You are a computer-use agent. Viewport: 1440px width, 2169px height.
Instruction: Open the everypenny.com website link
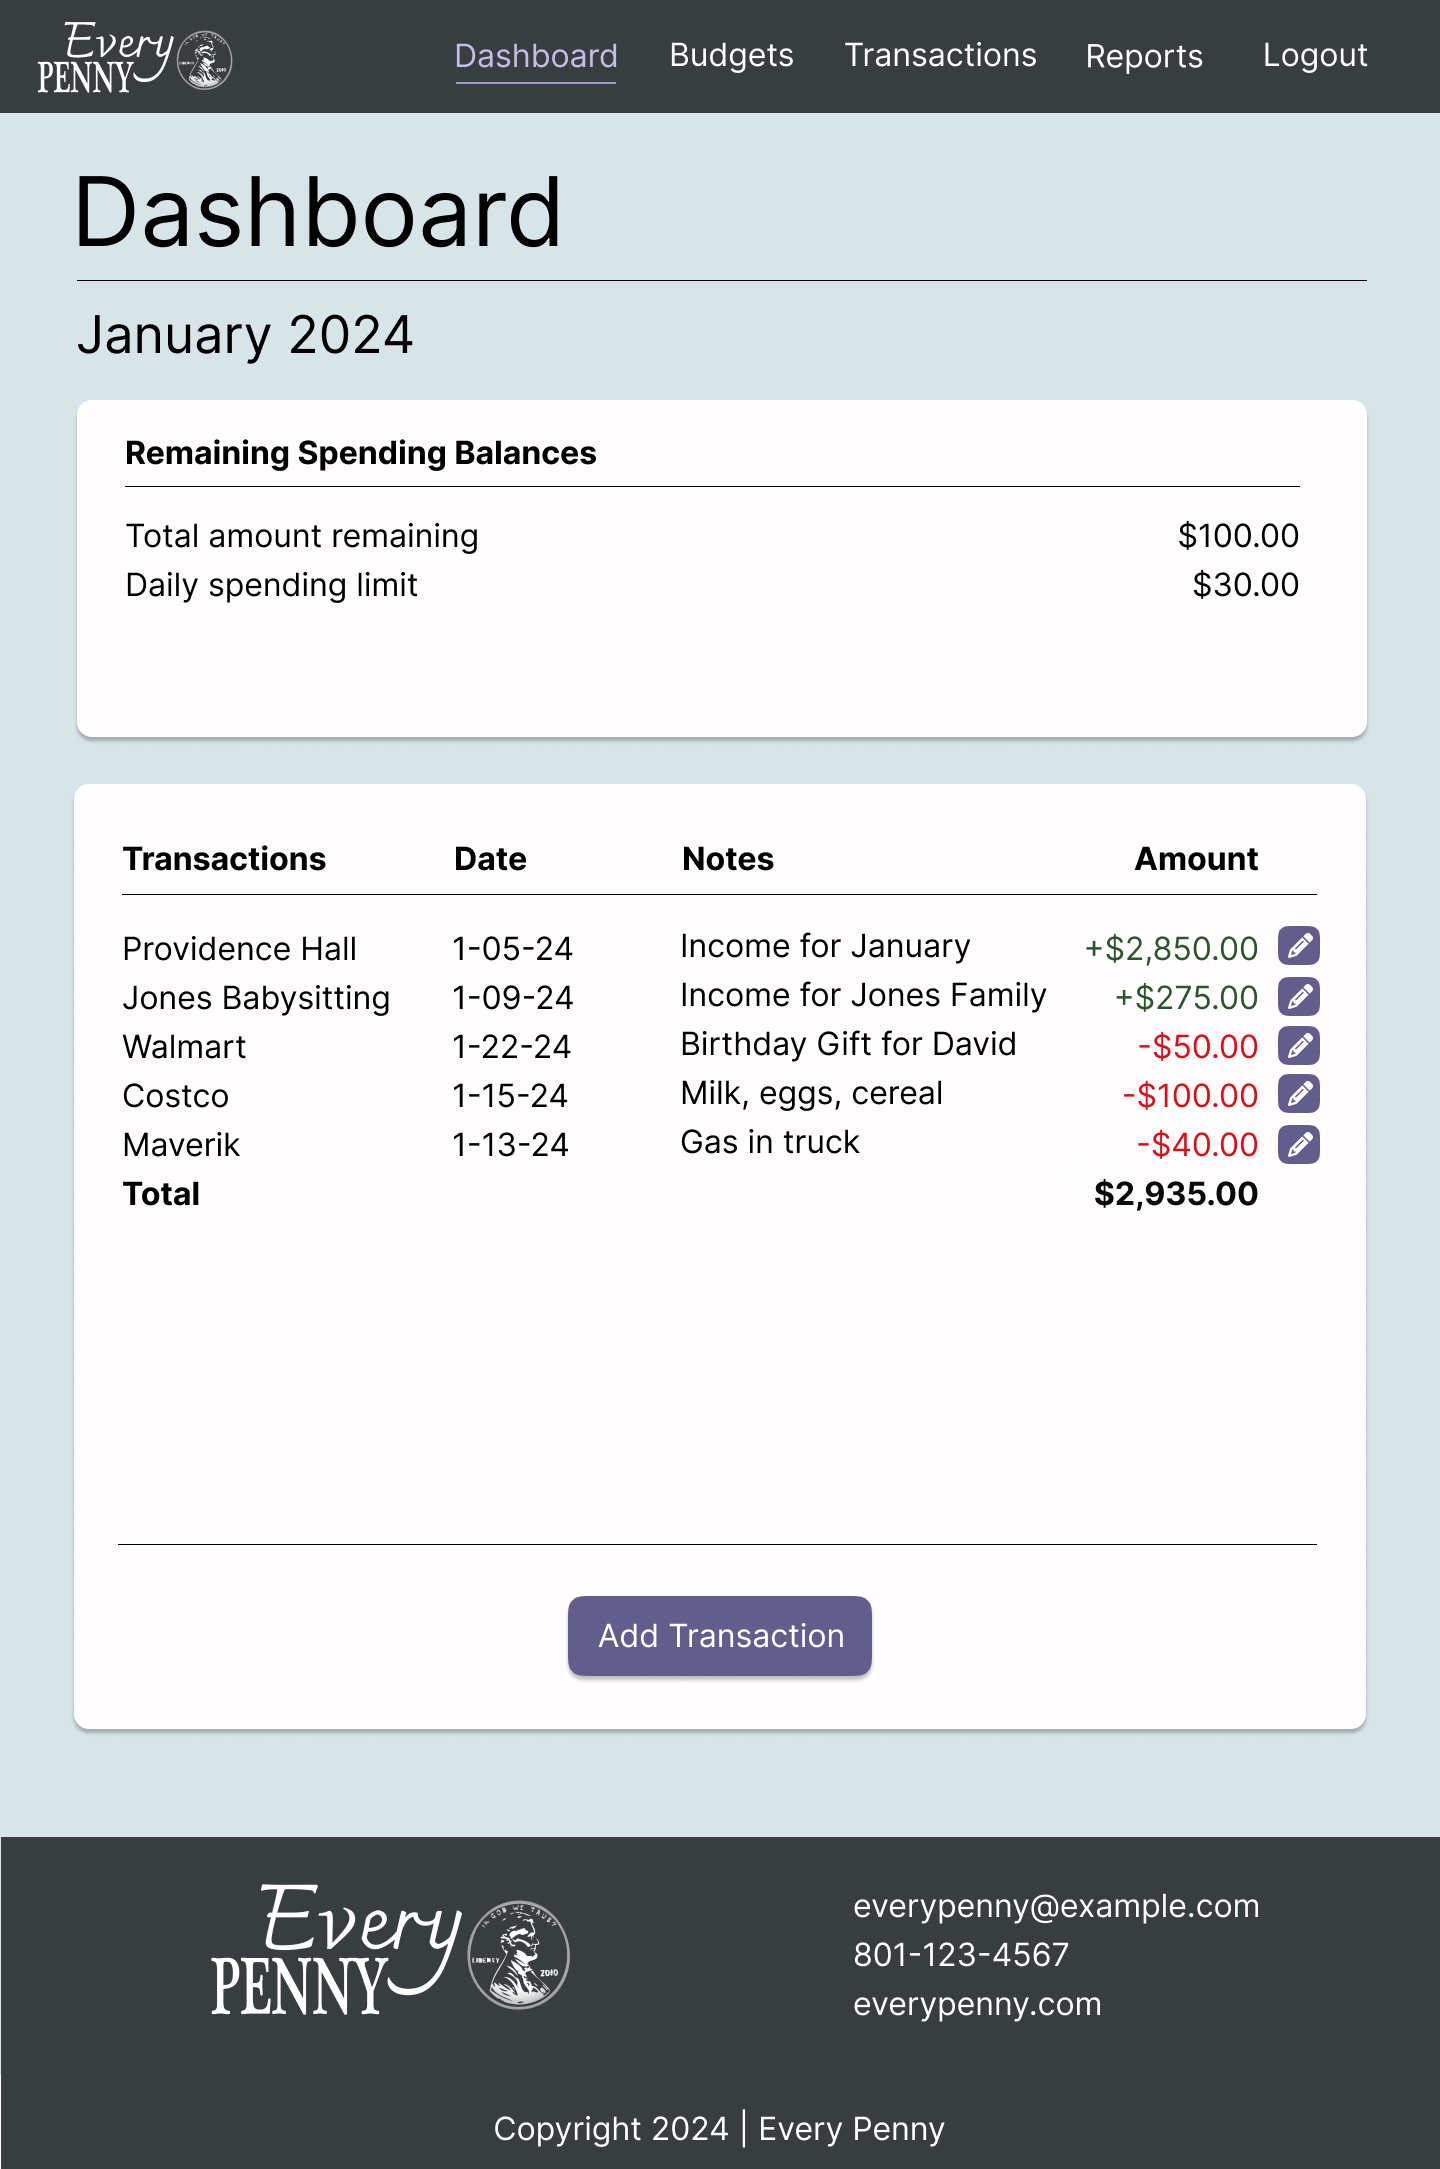pos(977,2004)
